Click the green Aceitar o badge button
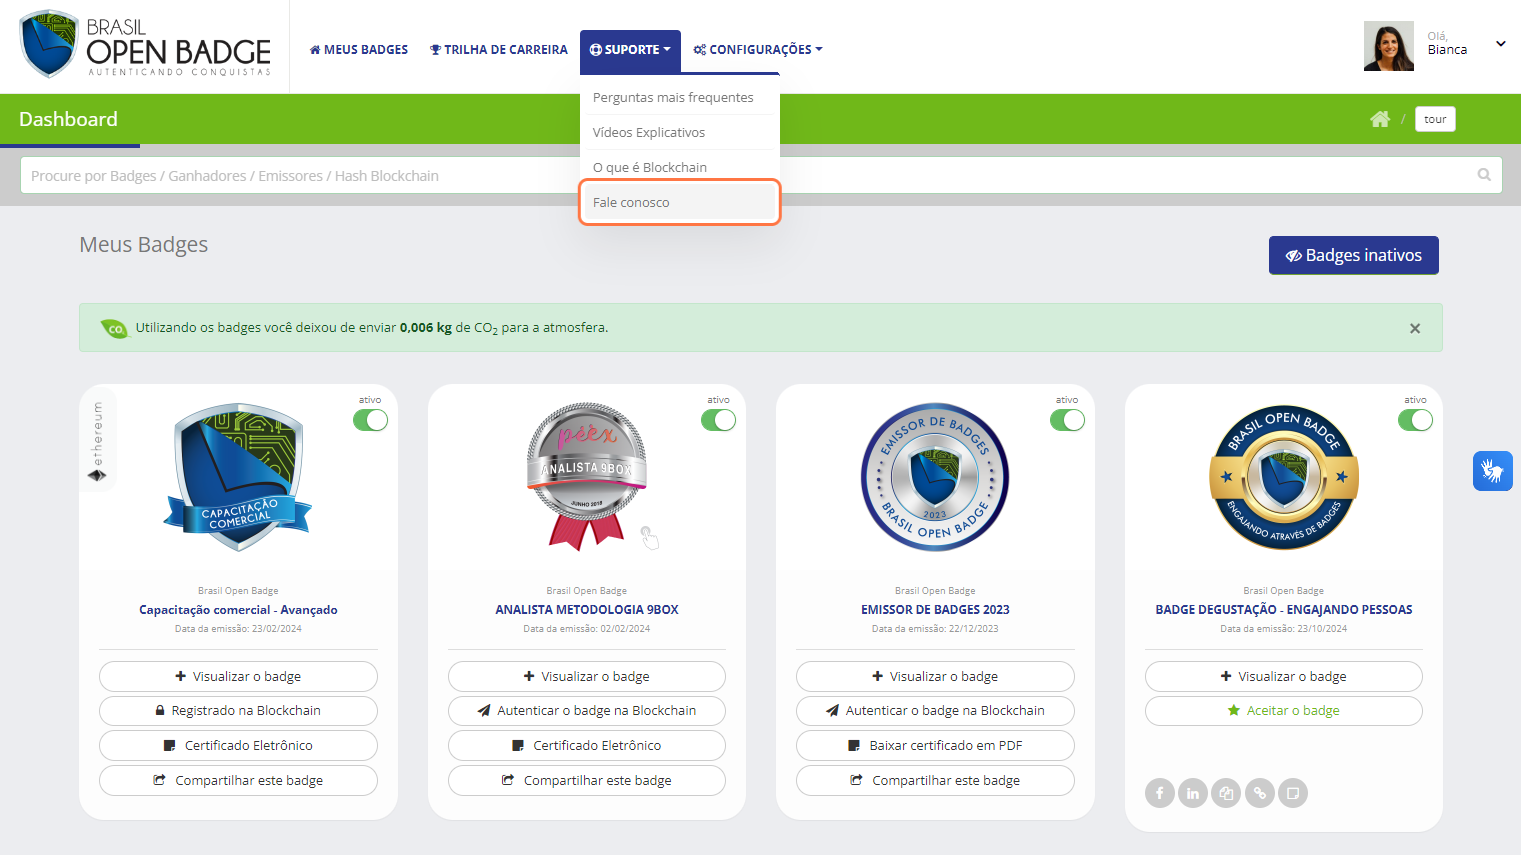The image size is (1521, 855). click(1284, 711)
